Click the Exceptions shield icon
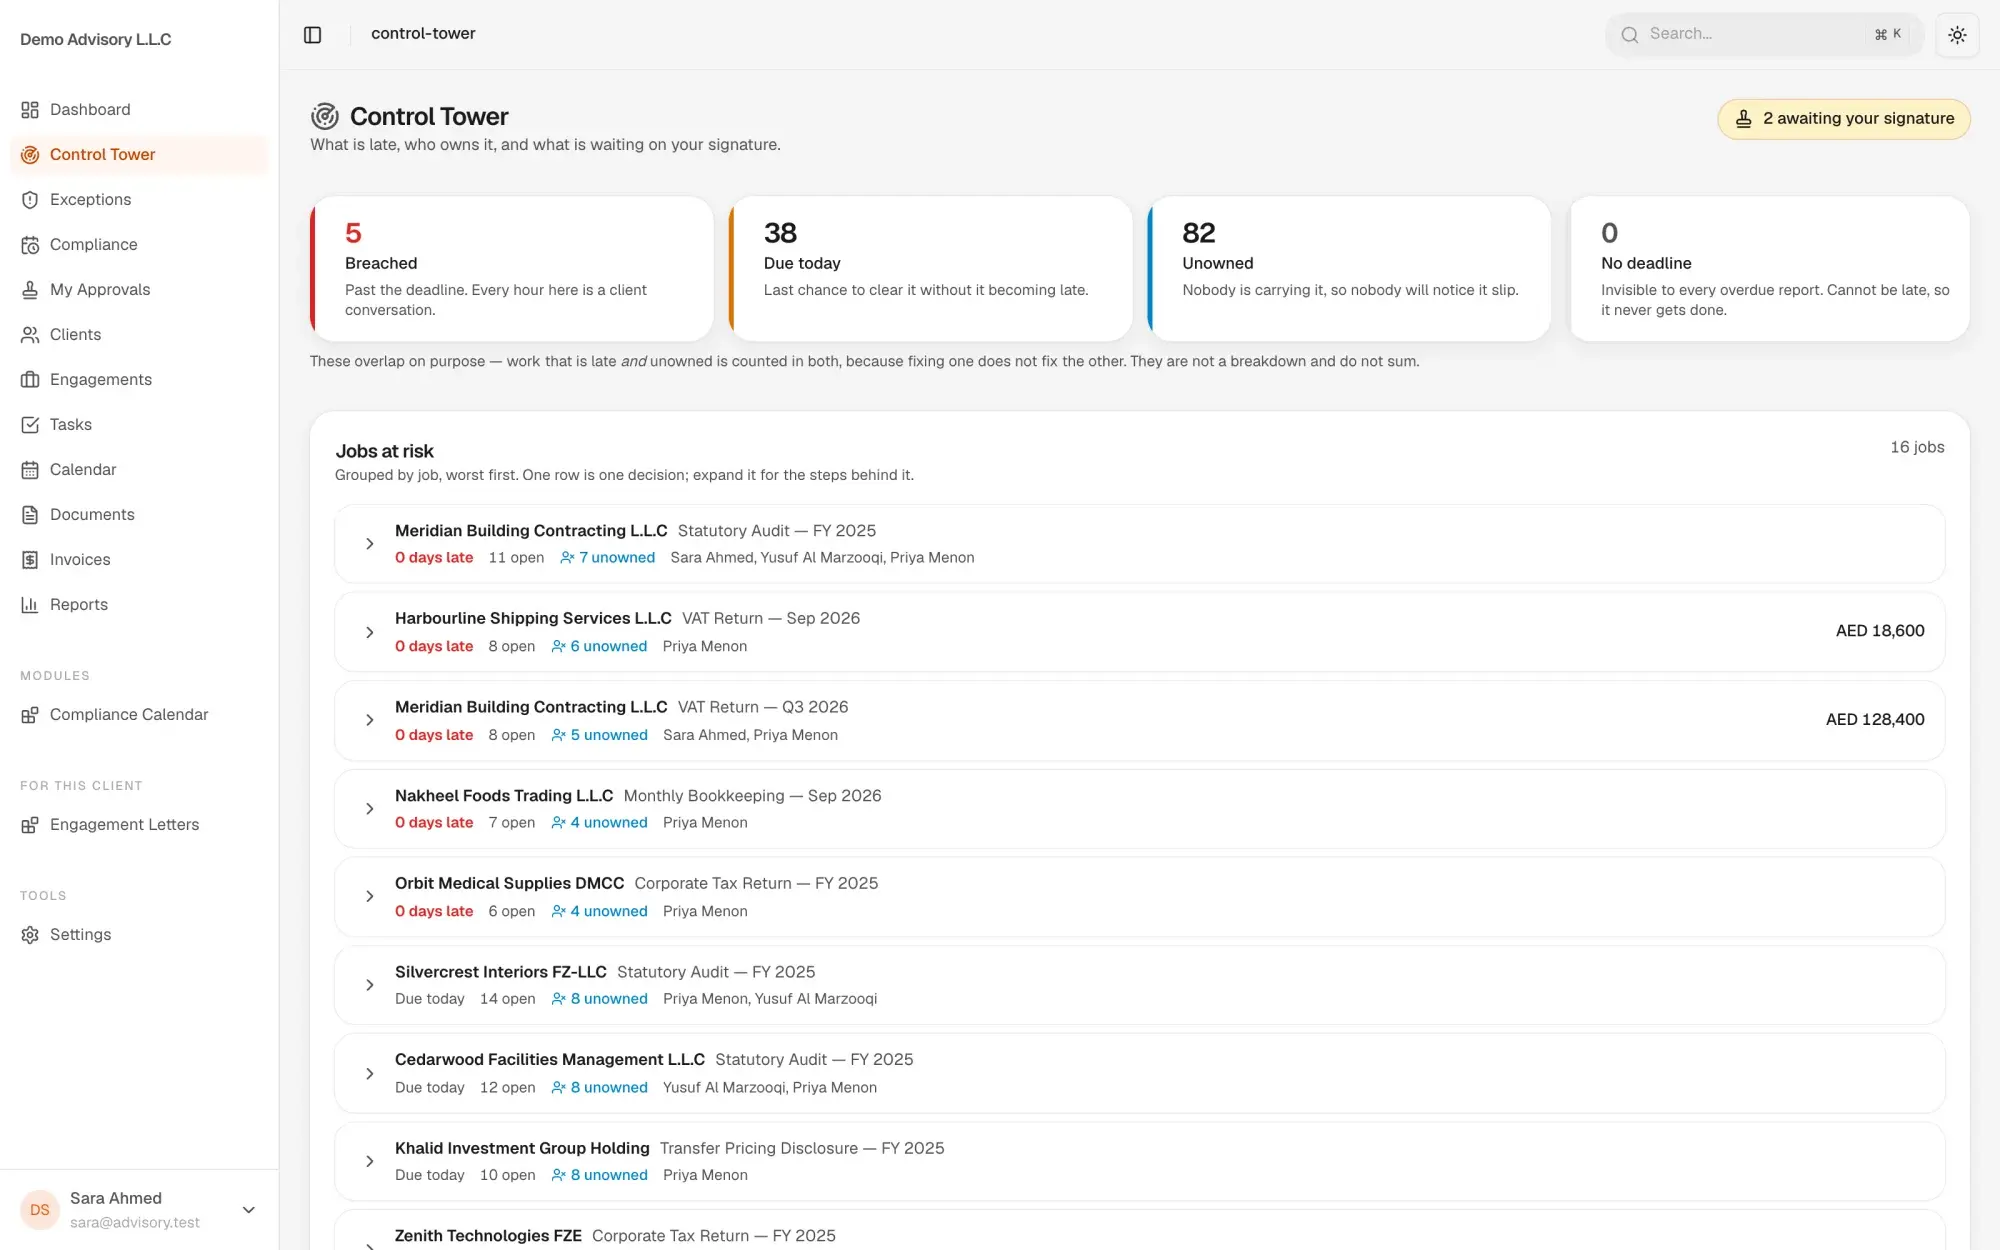 pyautogui.click(x=30, y=200)
